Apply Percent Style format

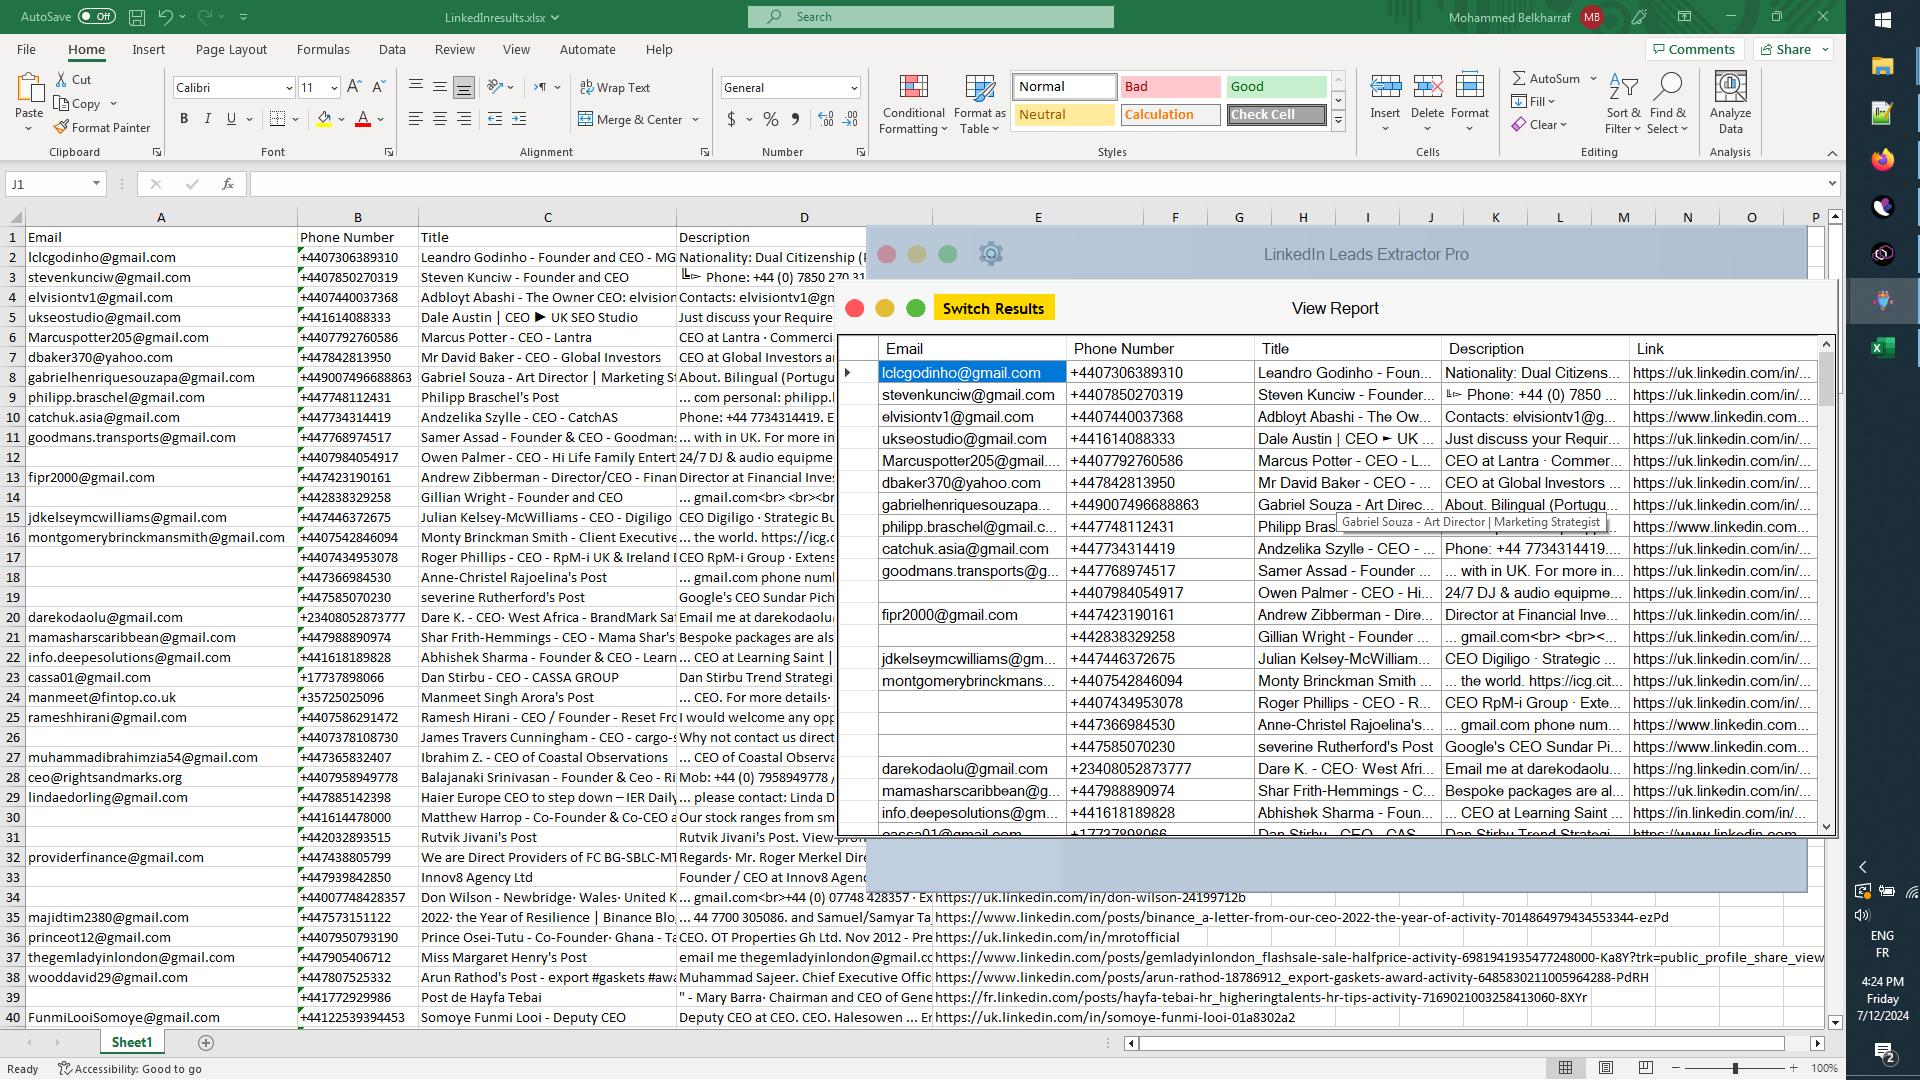pyautogui.click(x=771, y=119)
